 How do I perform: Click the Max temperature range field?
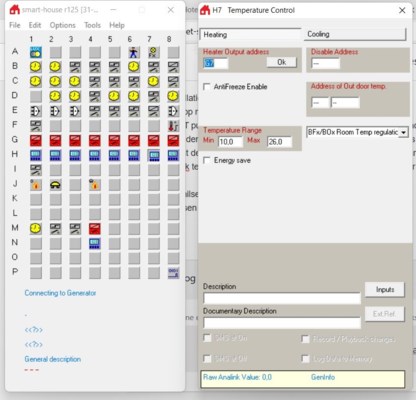click(x=279, y=142)
